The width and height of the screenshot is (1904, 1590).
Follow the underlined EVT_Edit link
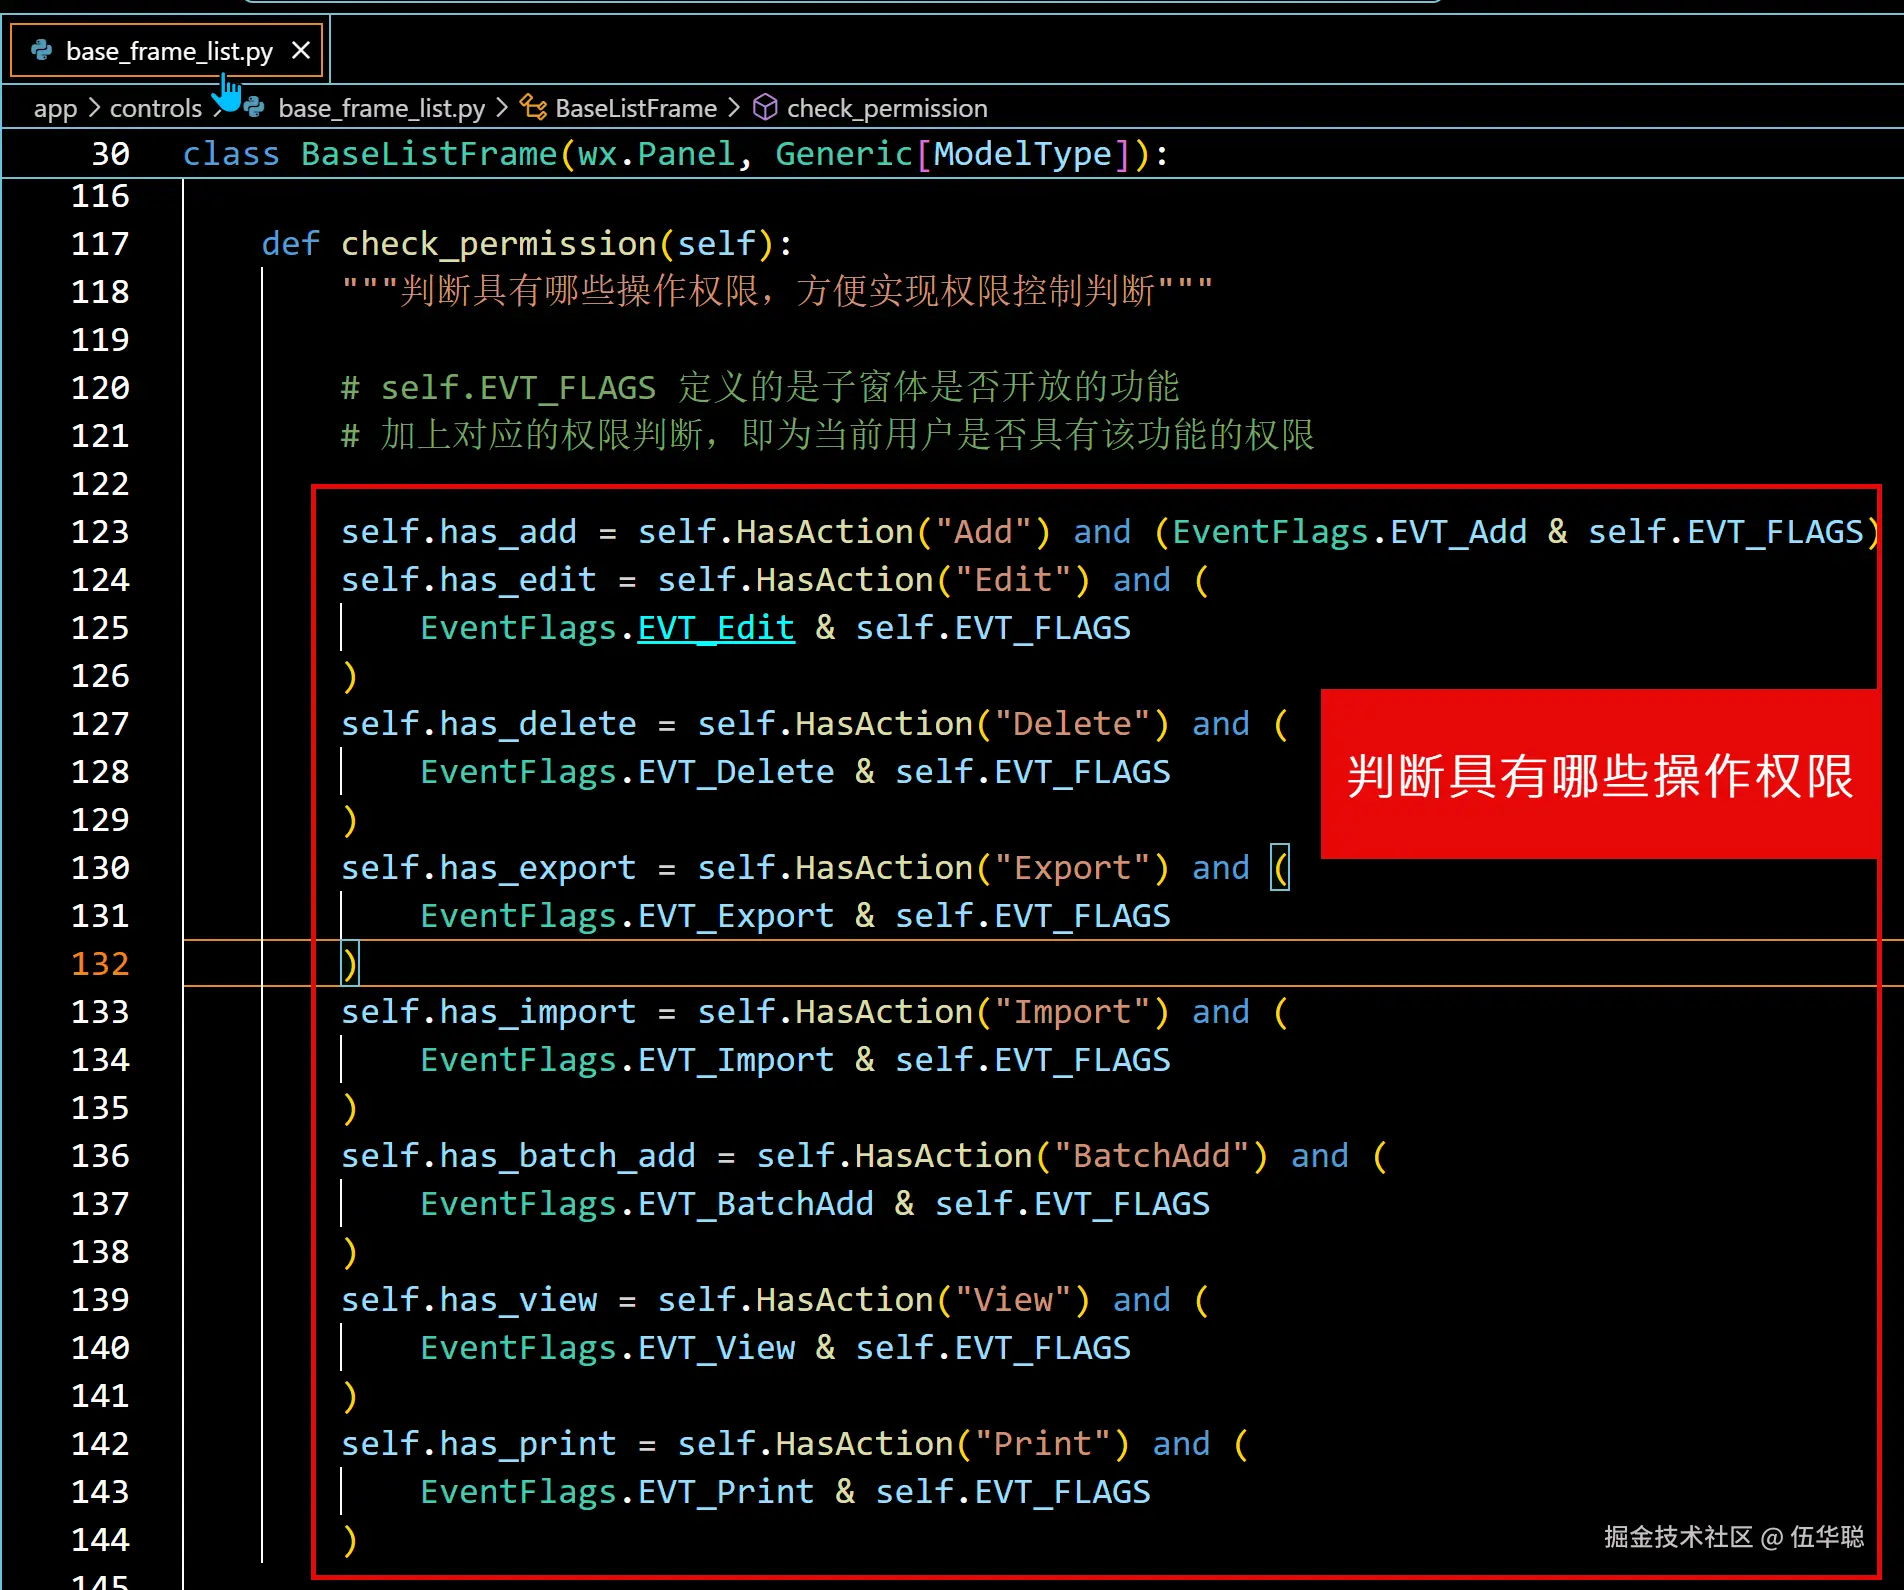point(716,628)
